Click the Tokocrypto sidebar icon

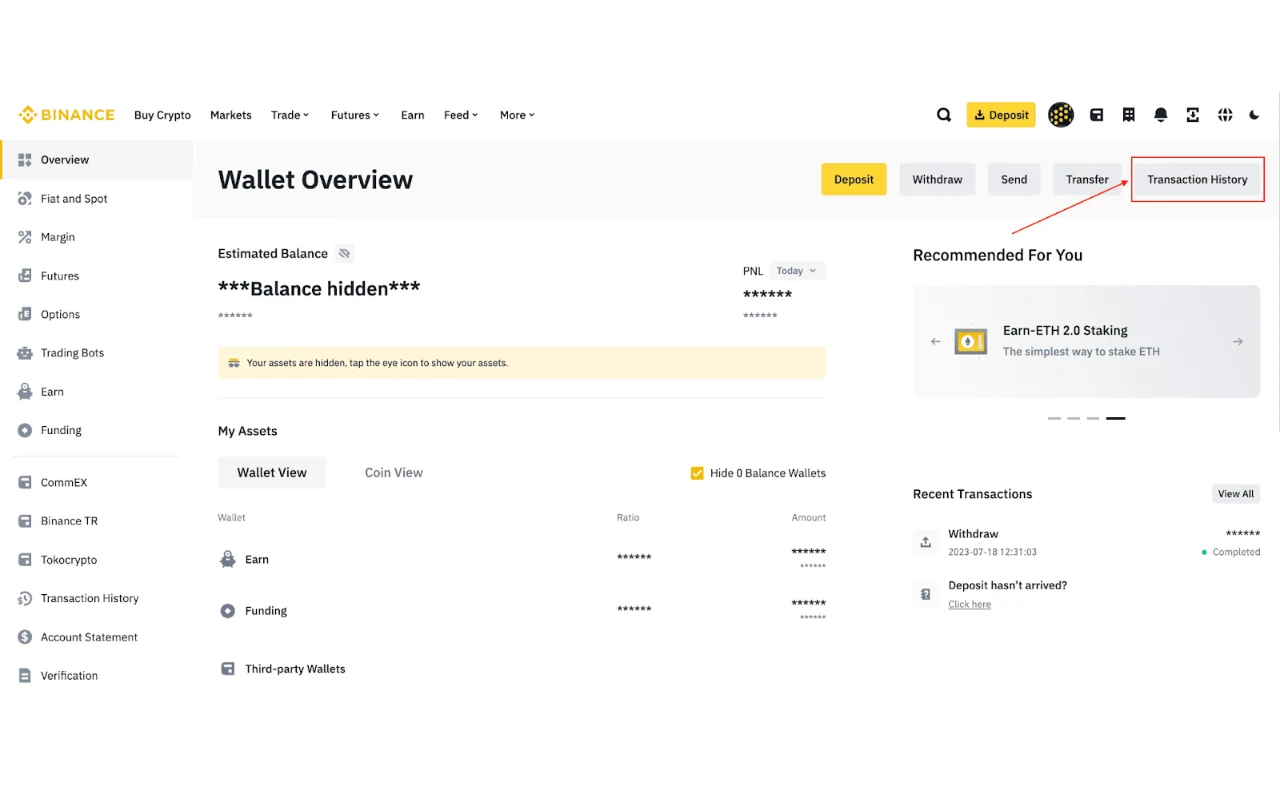25,560
